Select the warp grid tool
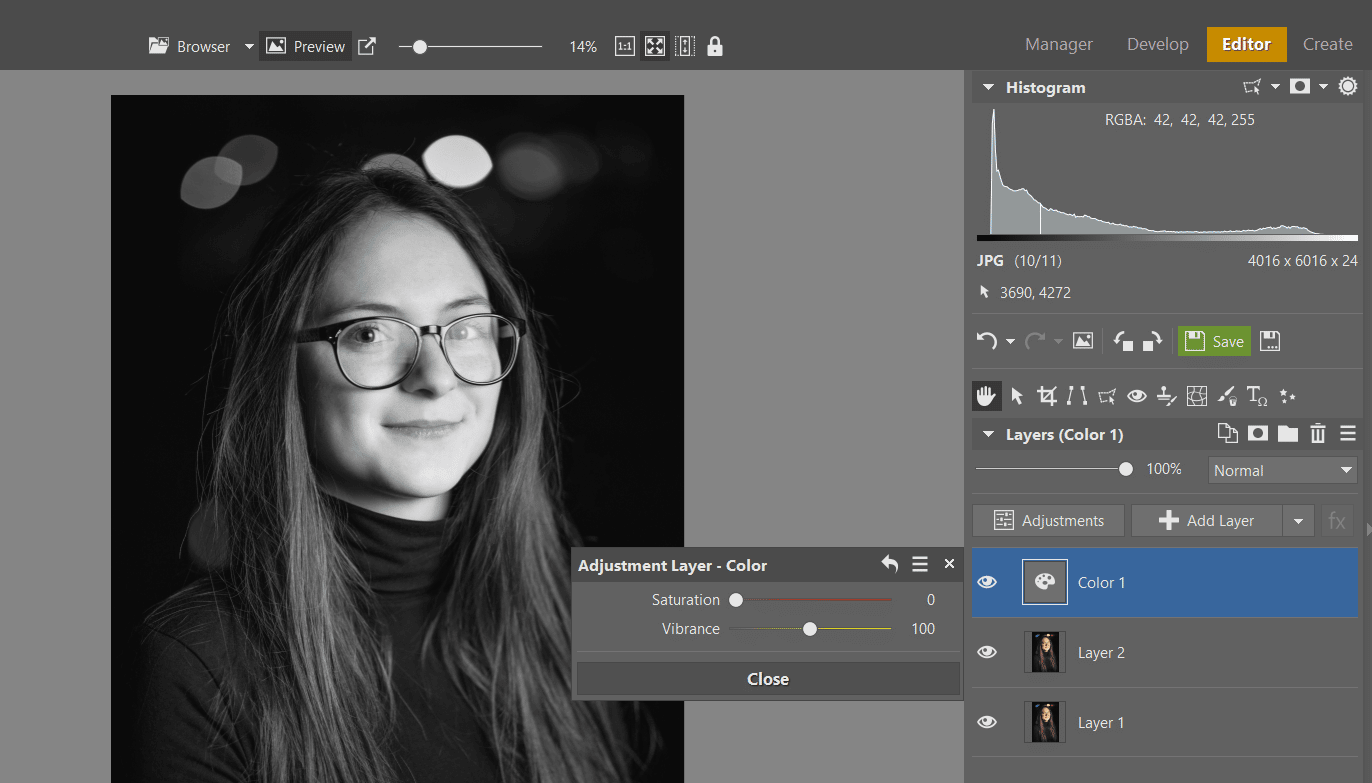 (1197, 396)
